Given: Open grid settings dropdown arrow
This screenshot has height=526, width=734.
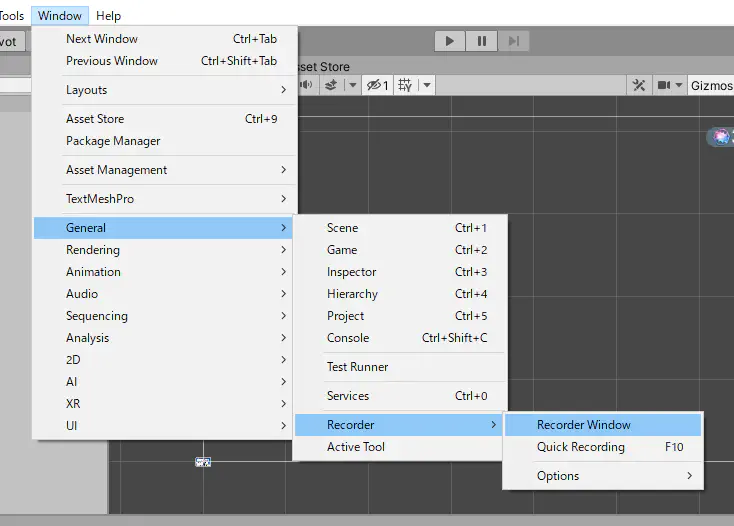Looking at the screenshot, I should 427,86.
